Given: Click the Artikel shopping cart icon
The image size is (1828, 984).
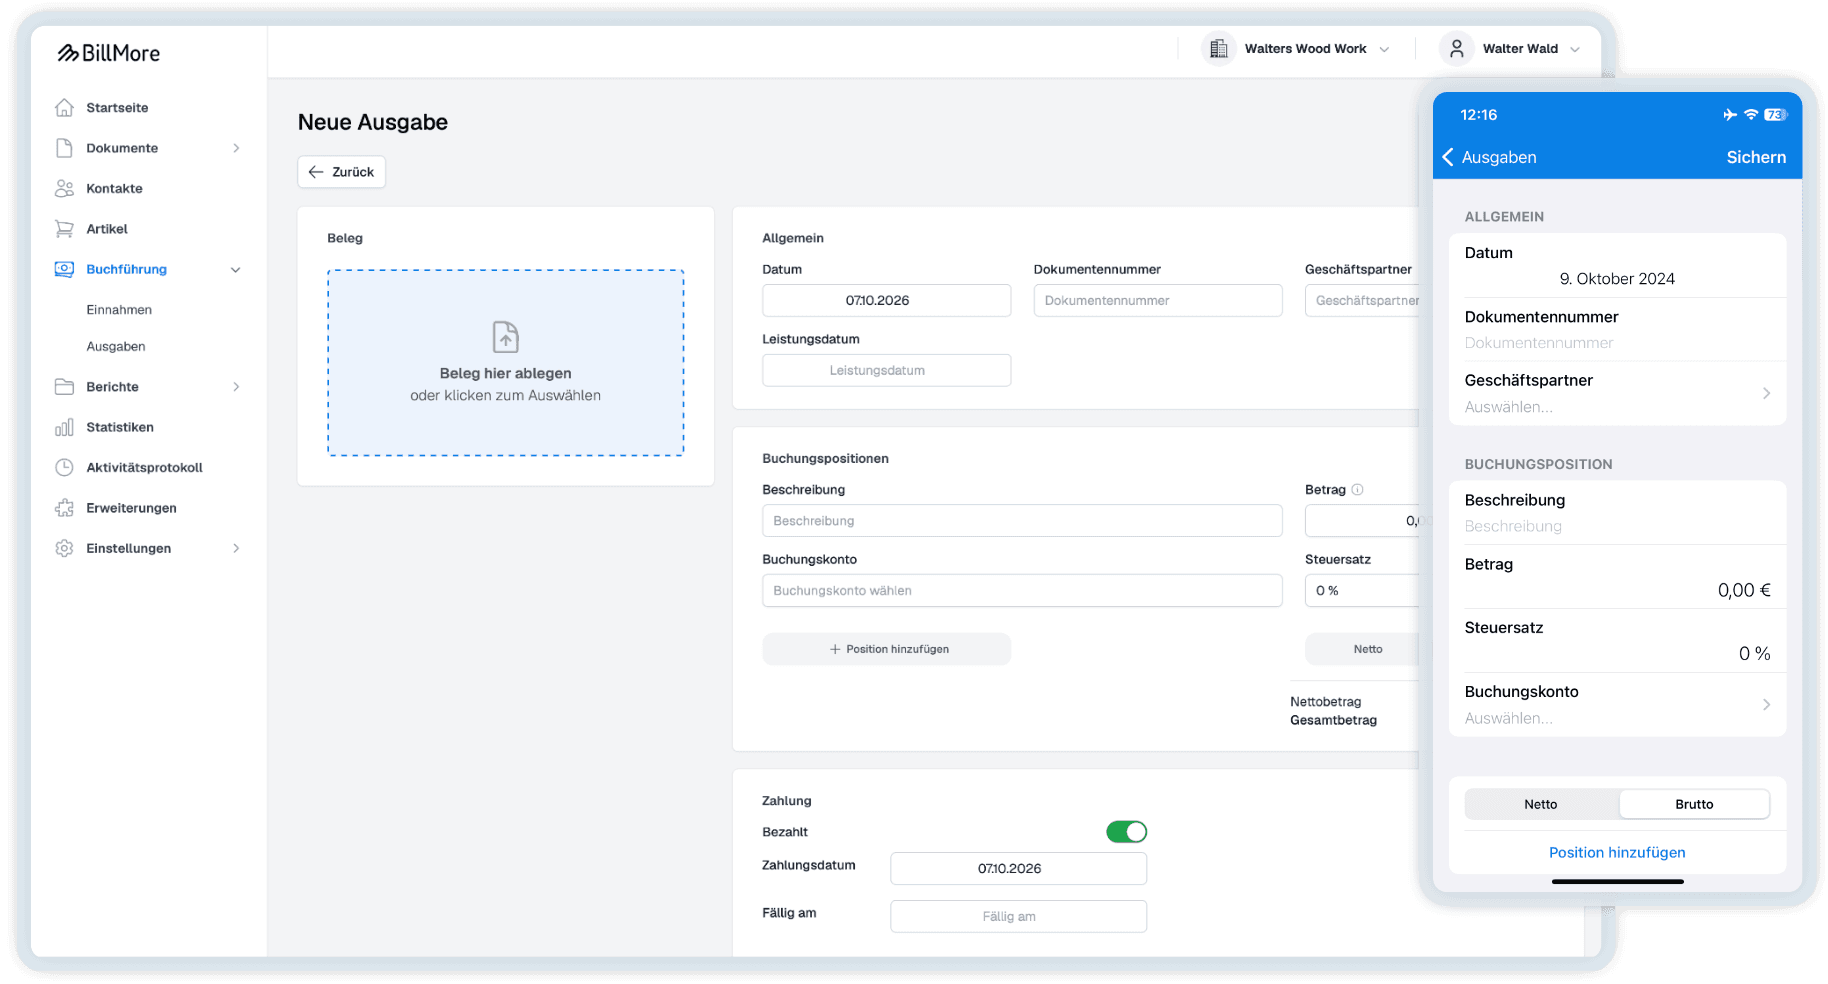Looking at the screenshot, I should (65, 229).
